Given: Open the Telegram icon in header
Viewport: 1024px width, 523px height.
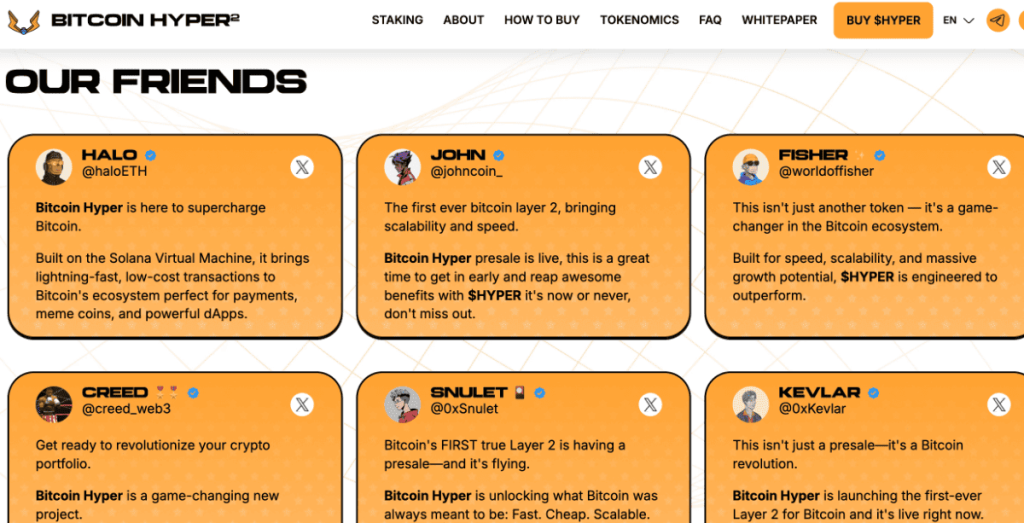Looking at the screenshot, I should [997, 20].
